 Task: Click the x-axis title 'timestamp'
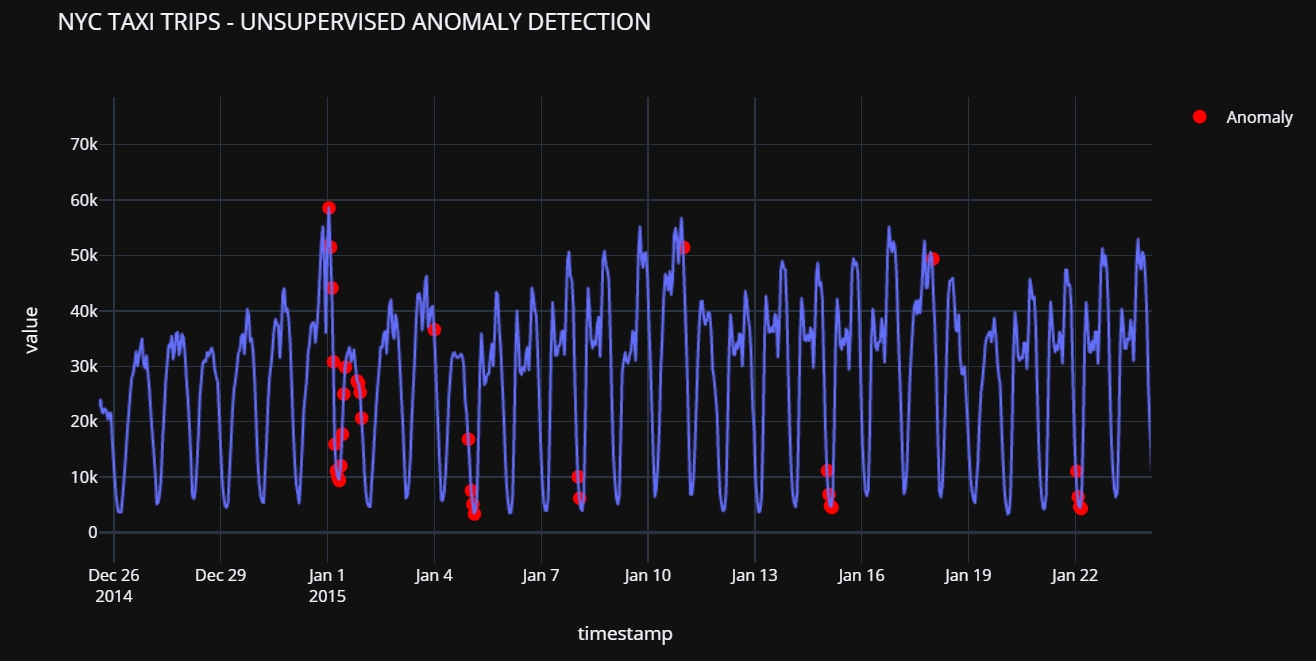pos(625,634)
